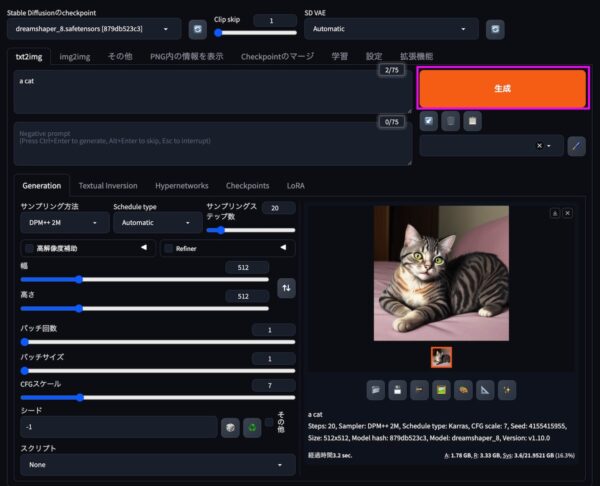Refresh the SD VAE list
The height and width of the screenshot is (486, 600).
[x=494, y=30]
